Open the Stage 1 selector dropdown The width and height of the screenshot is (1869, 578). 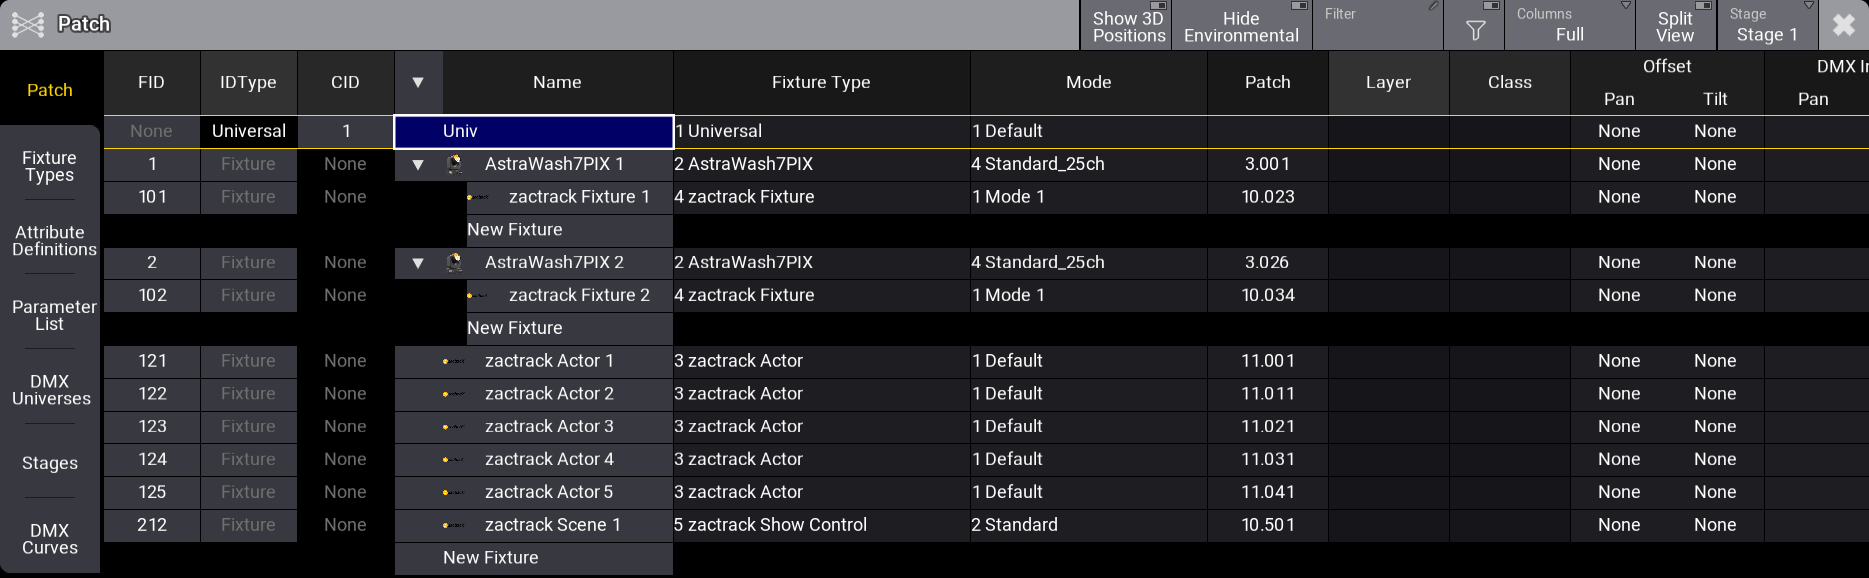click(x=1767, y=25)
